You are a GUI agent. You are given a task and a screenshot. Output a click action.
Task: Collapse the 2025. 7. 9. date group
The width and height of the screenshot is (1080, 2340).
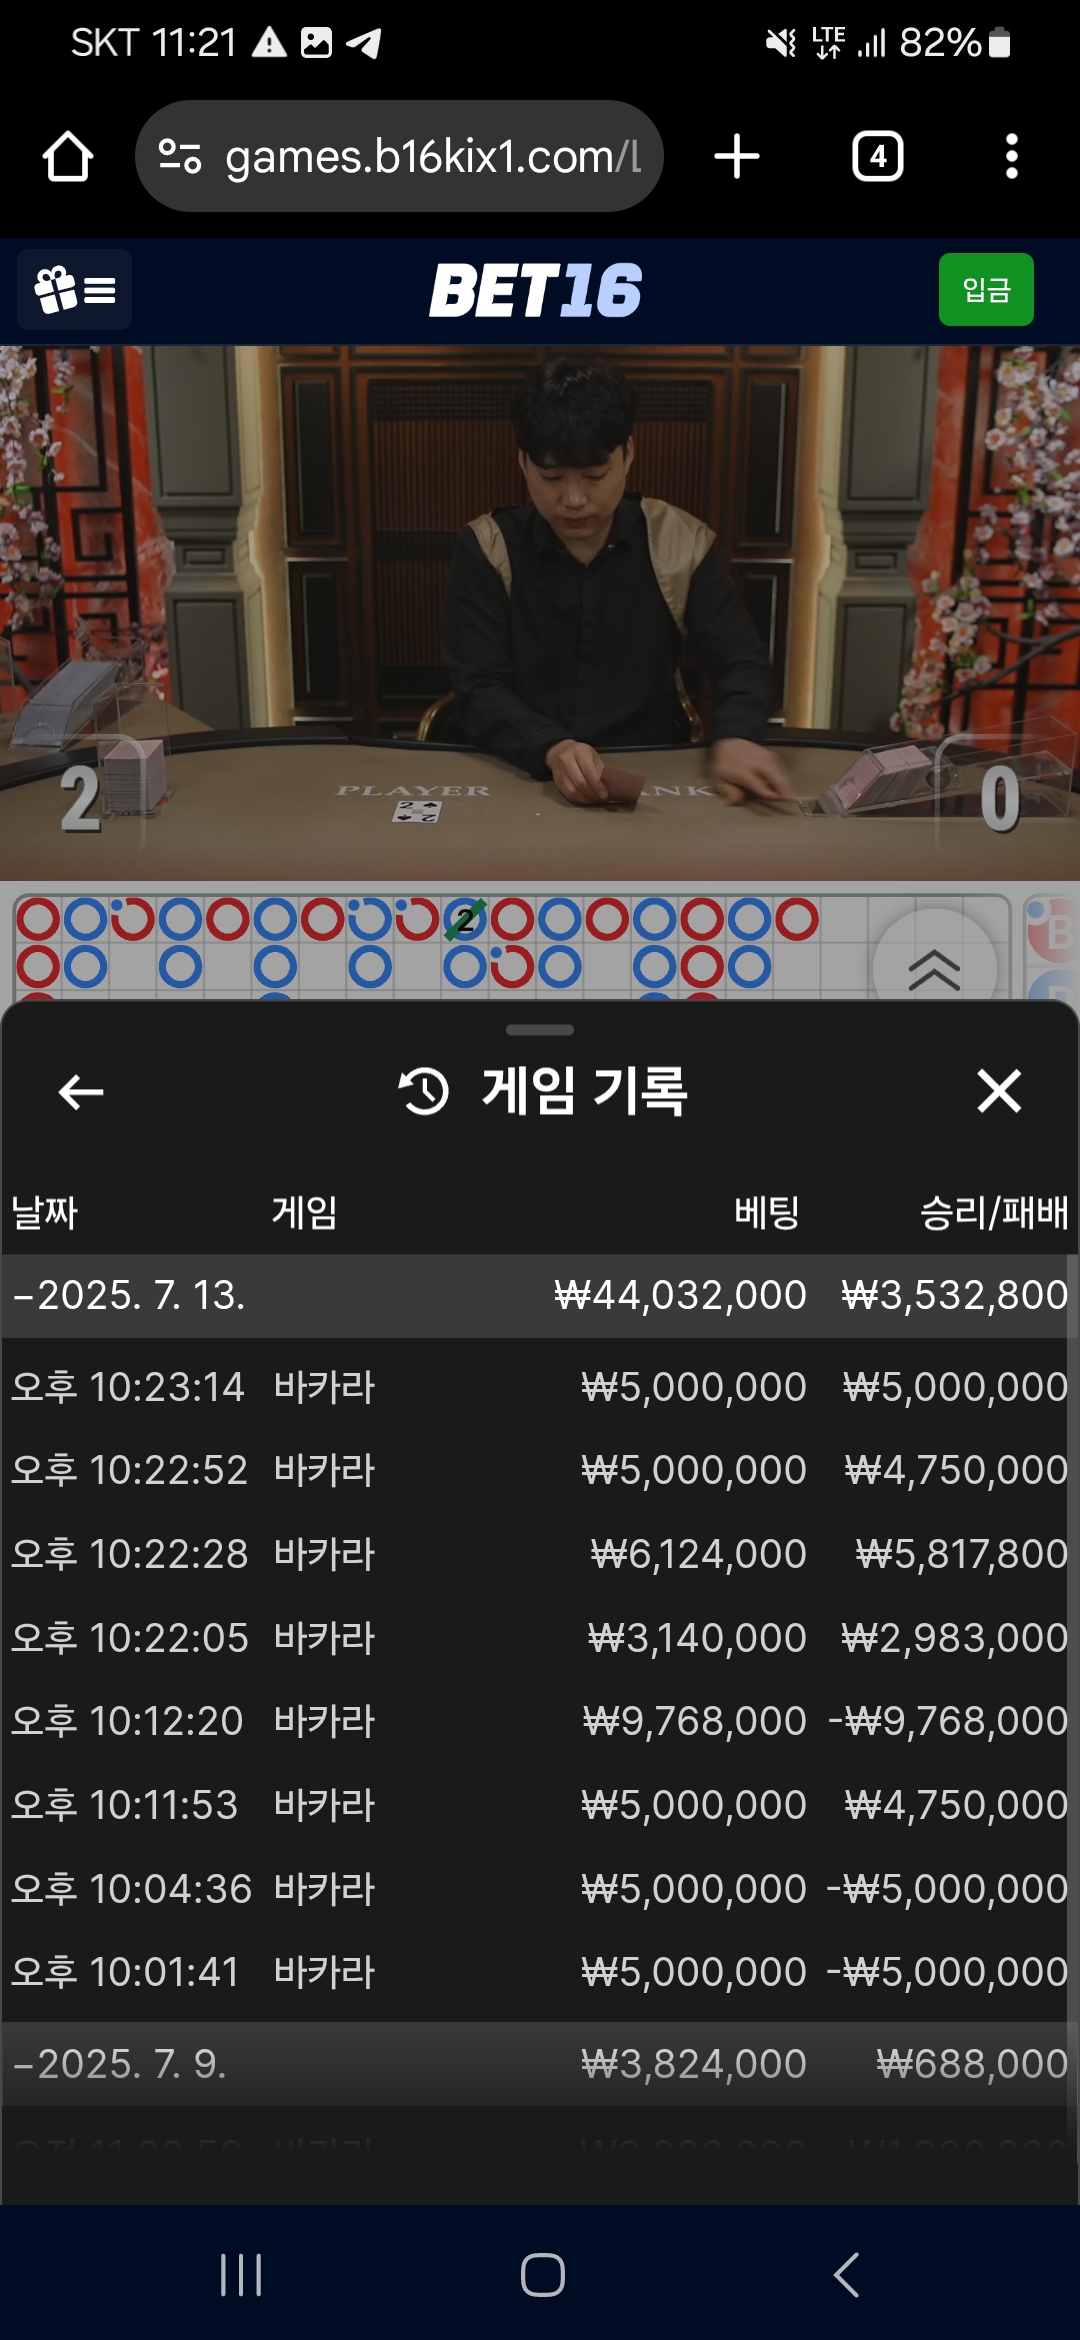pyautogui.click(x=539, y=2064)
